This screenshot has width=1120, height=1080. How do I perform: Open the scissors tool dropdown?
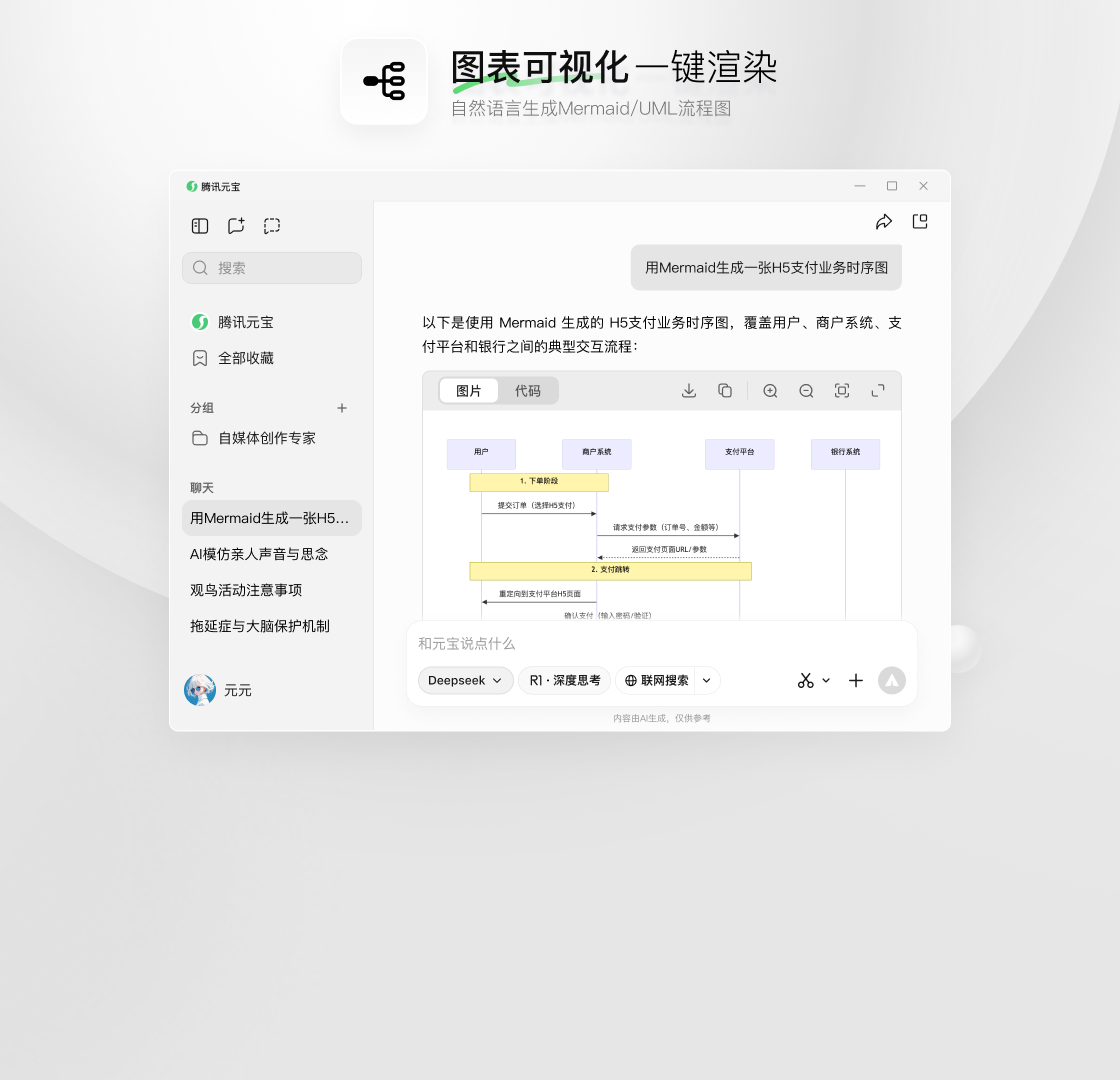(814, 680)
